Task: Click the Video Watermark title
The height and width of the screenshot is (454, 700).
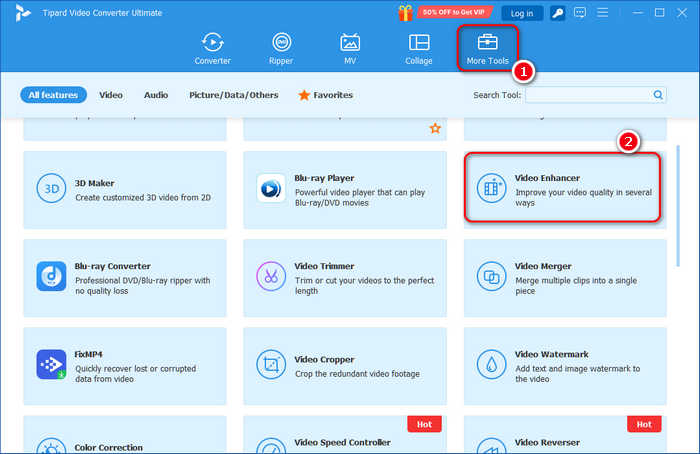Action: [552, 354]
